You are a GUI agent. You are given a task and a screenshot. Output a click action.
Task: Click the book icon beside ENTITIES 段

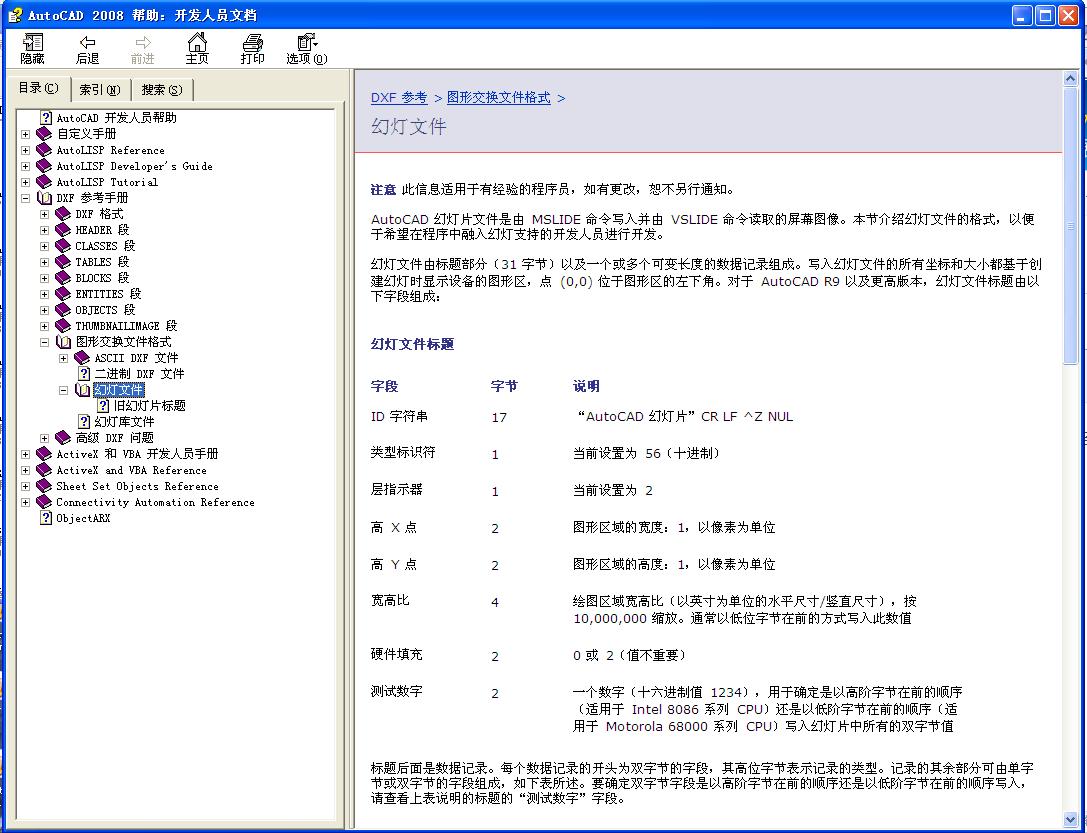coord(63,294)
